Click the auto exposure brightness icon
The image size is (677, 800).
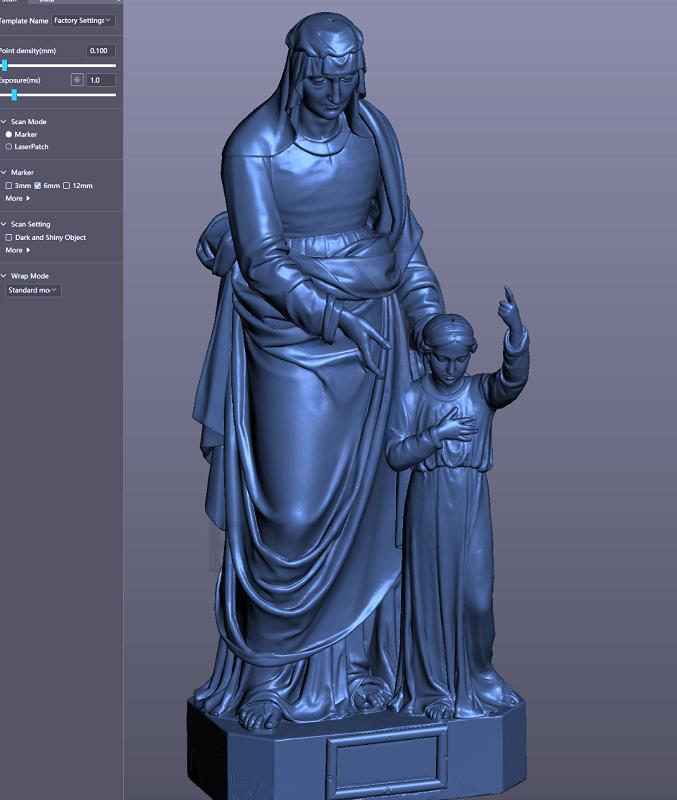pyautogui.click(x=76, y=80)
